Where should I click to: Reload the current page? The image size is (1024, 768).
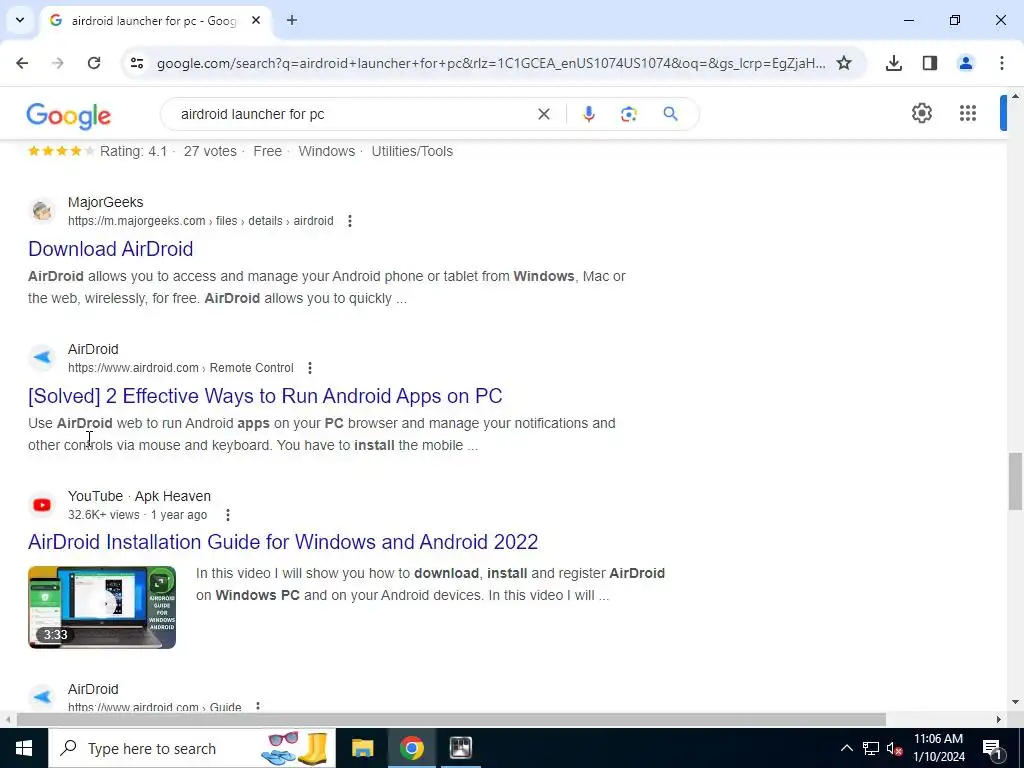pos(94,63)
